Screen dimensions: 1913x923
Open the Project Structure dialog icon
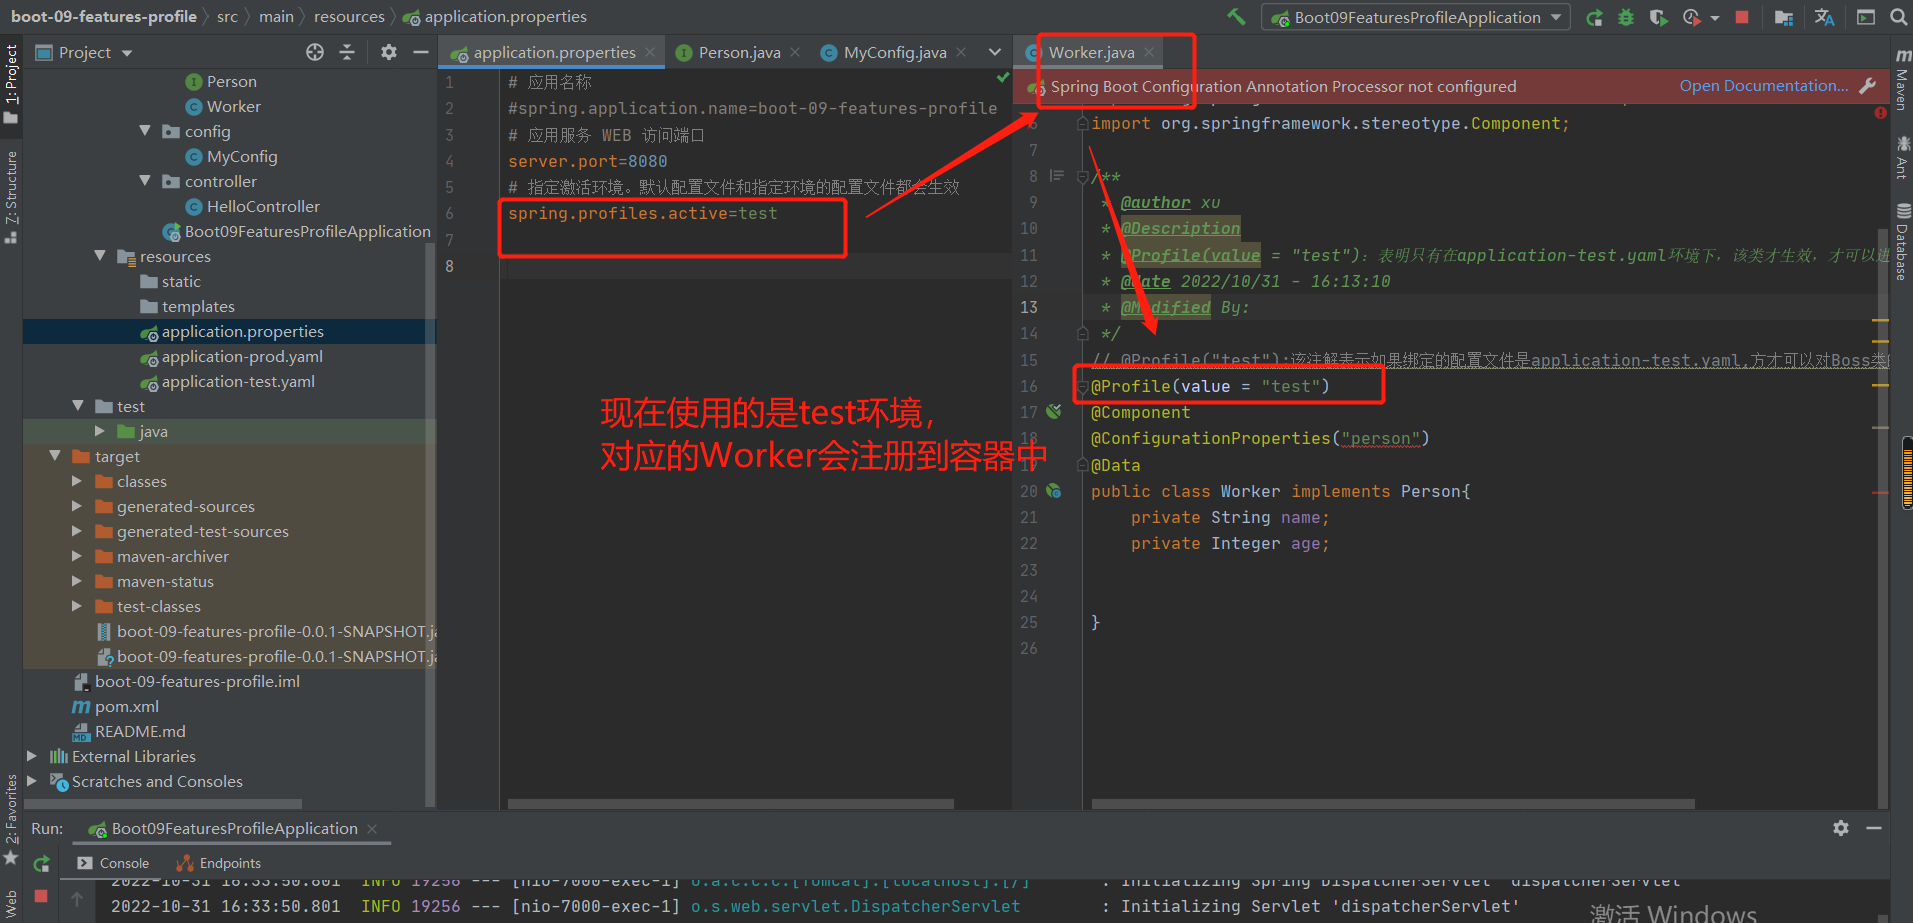pyautogui.click(x=1783, y=17)
